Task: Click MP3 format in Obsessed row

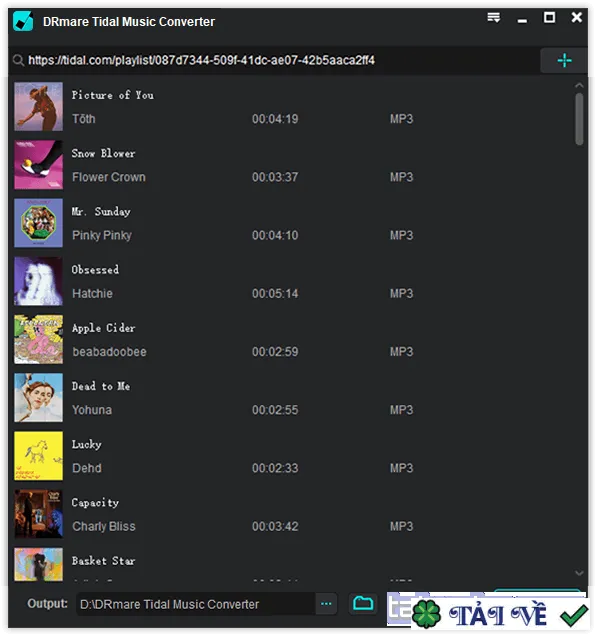Action: 402,294
